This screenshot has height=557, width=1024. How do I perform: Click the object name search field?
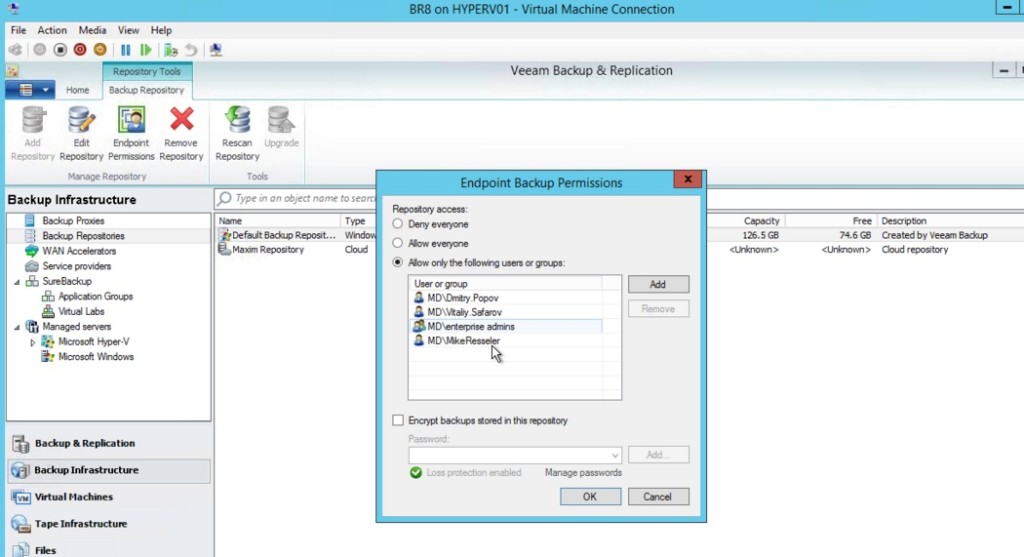pyautogui.click(x=305, y=198)
